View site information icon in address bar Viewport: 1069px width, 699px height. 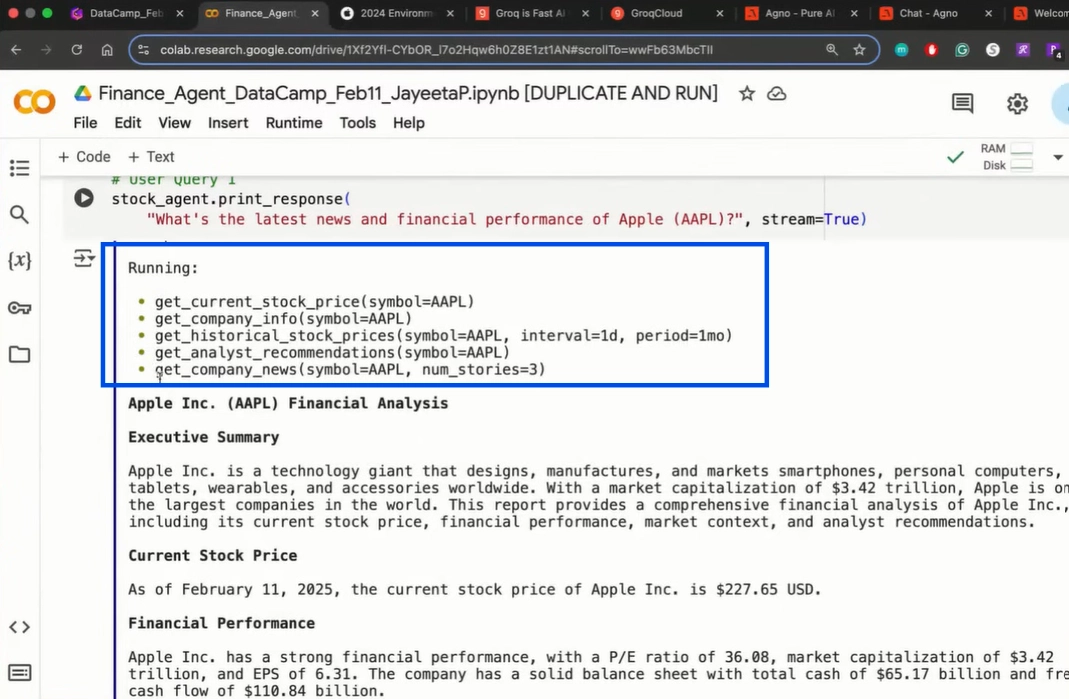coord(143,50)
